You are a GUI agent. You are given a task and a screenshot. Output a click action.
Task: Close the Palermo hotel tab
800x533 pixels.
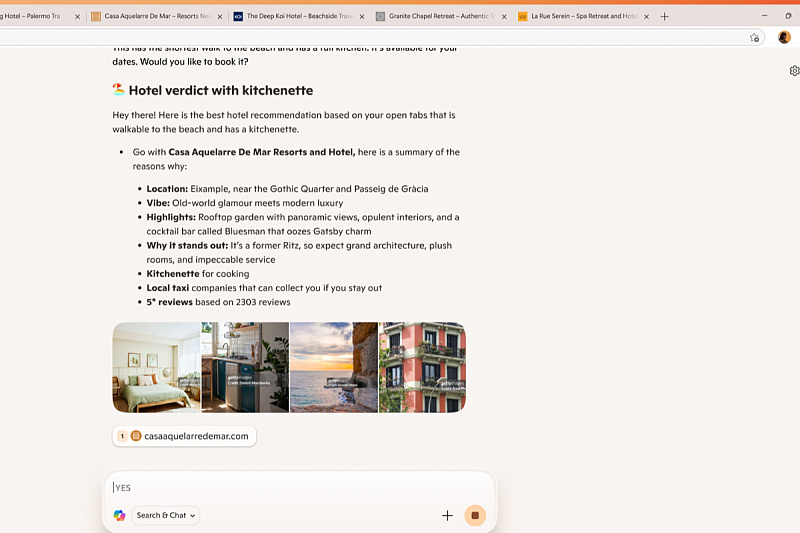tap(78, 17)
